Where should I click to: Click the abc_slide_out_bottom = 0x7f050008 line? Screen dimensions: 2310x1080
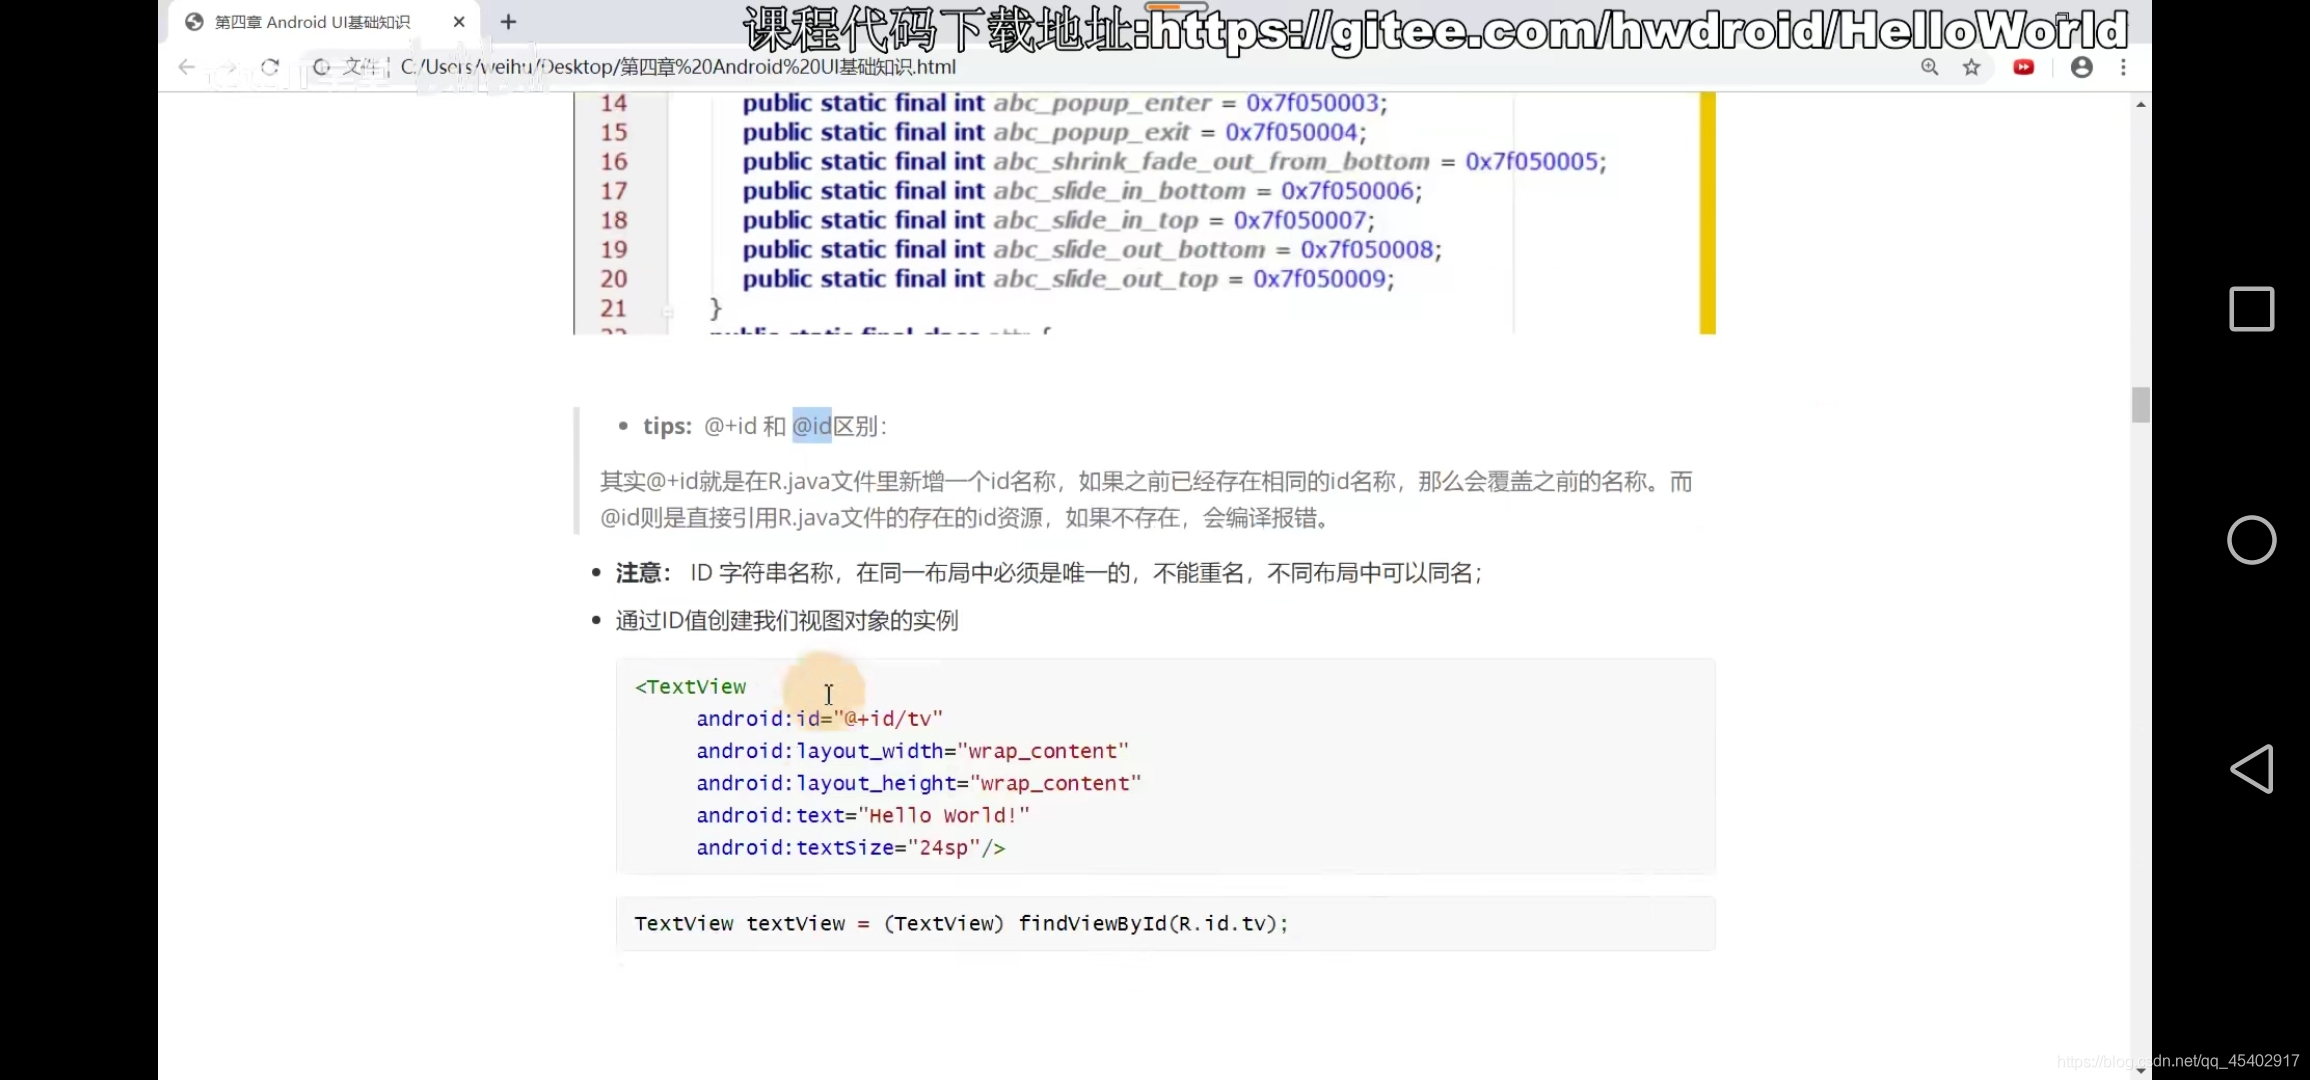click(1092, 249)
